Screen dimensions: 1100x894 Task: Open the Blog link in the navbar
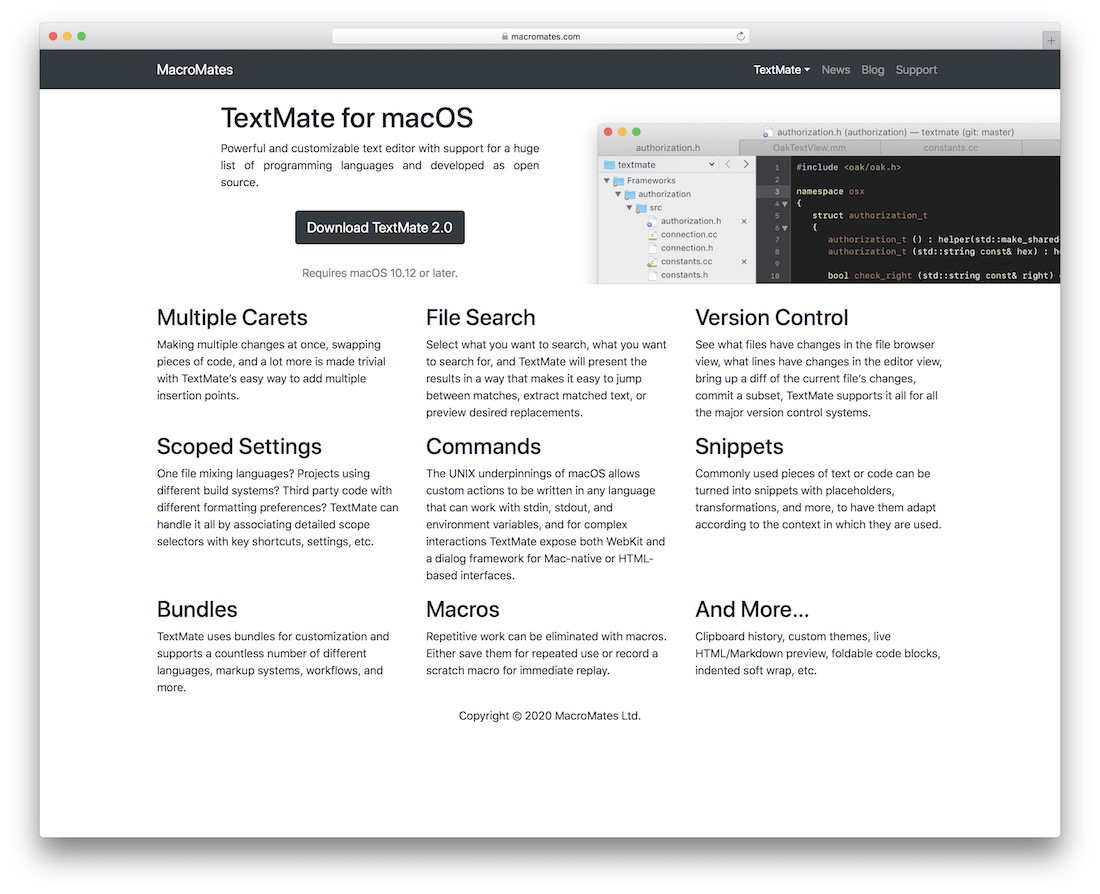873,69
